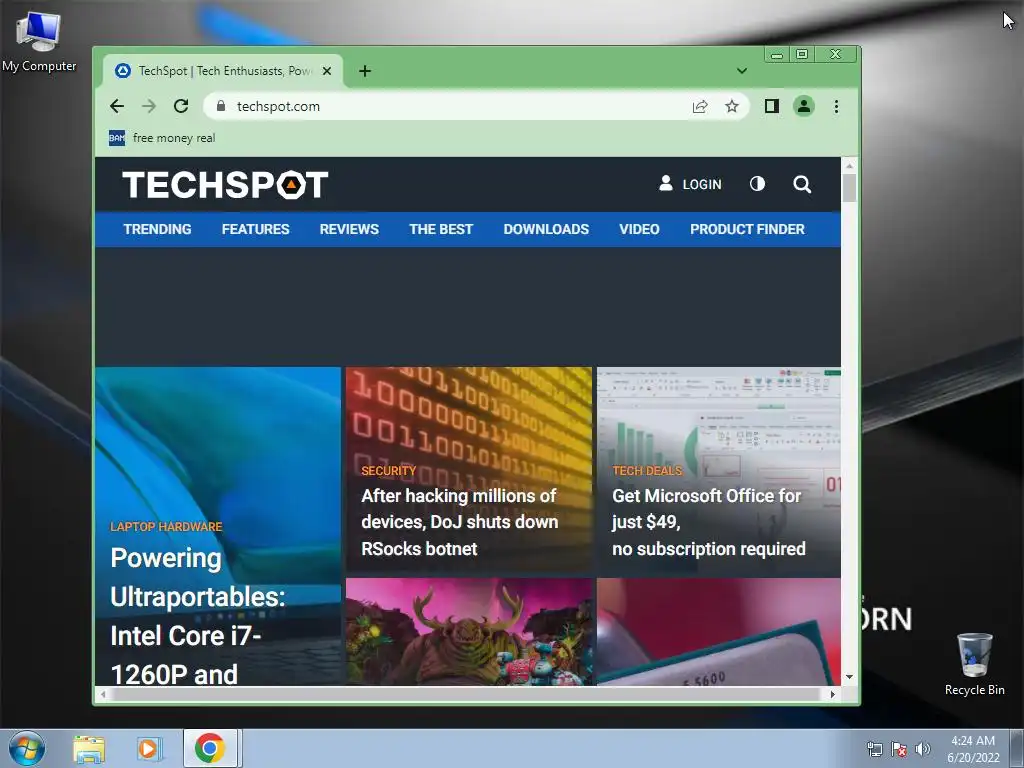Open Windows Explorer from the taskbar

coord(89,748)
